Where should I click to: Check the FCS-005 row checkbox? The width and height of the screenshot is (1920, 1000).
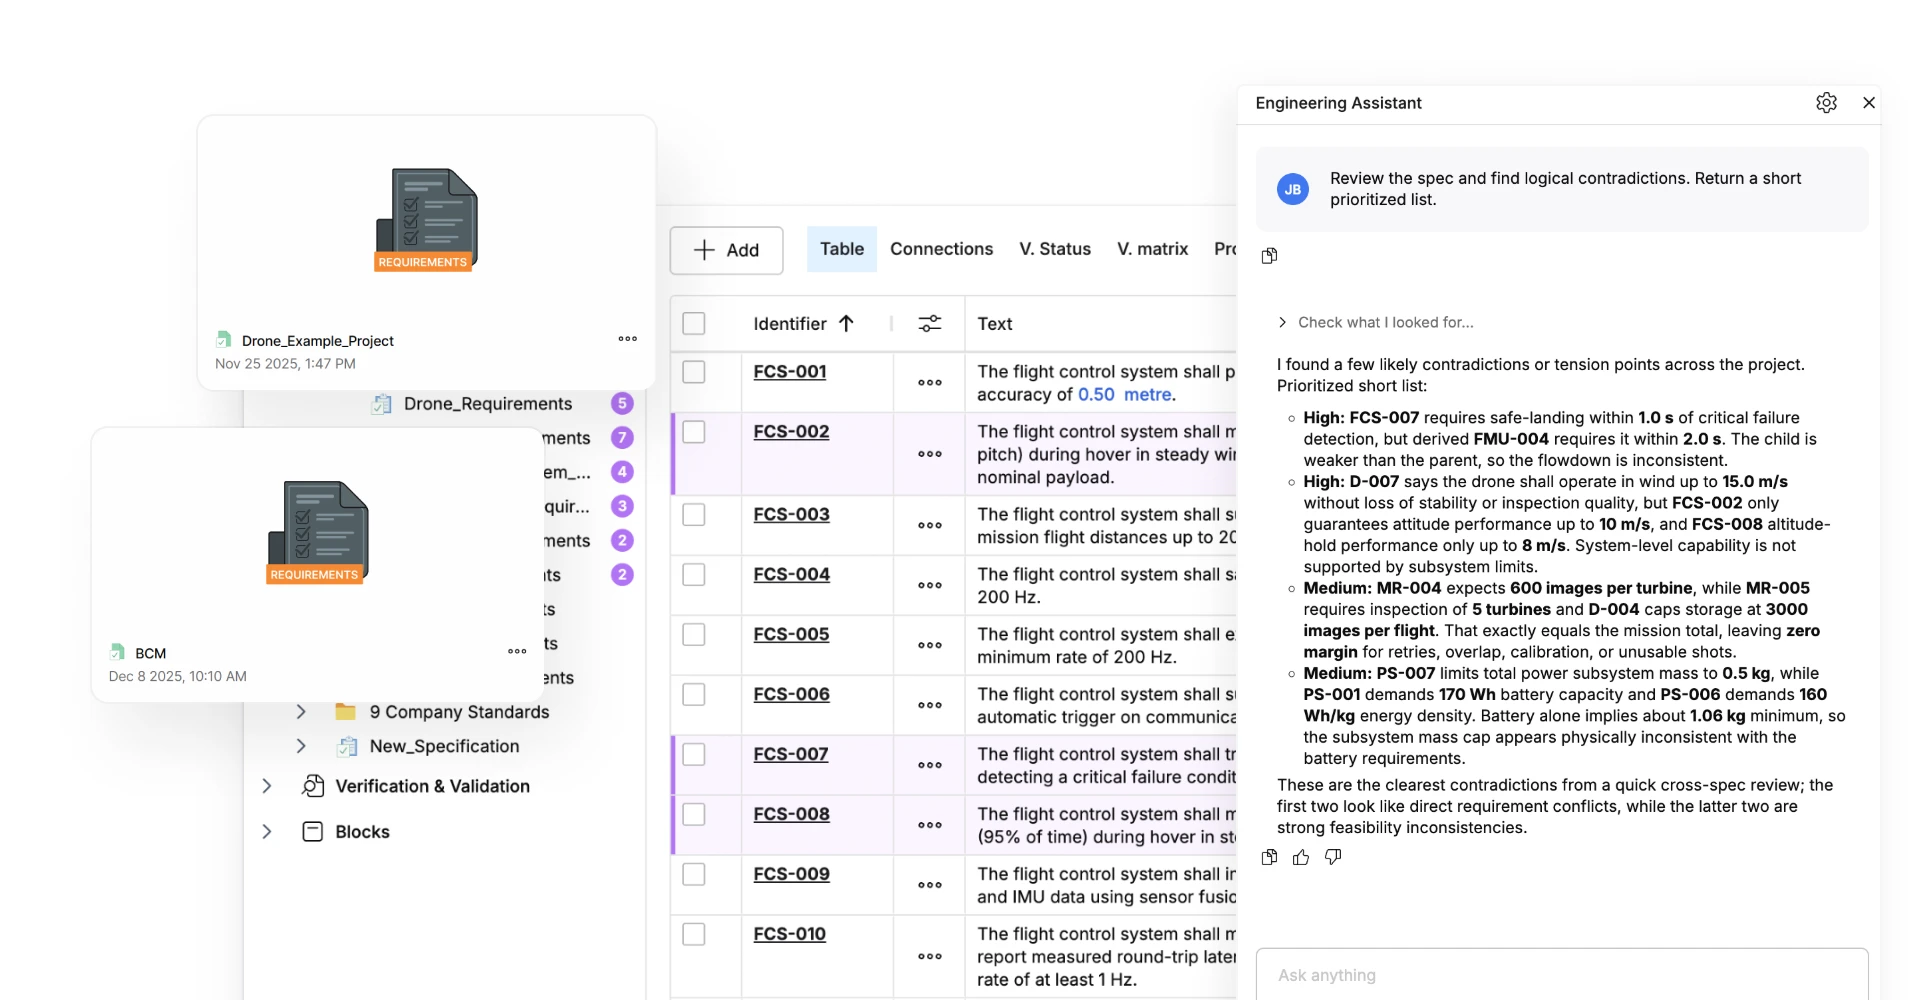[x=694, y=635]
